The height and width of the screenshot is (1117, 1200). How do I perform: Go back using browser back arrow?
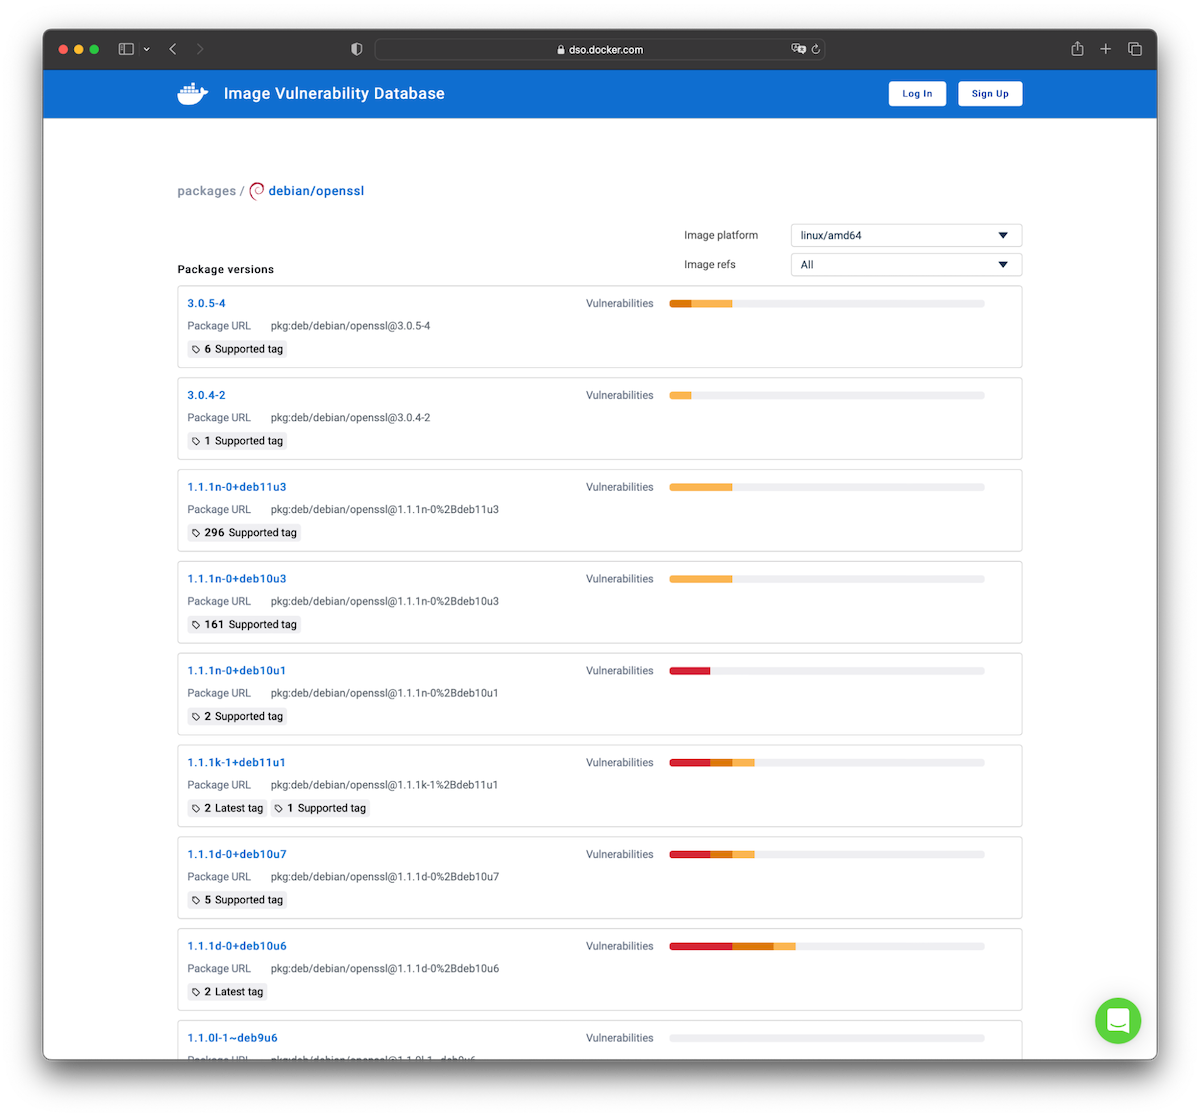(173, 49)
